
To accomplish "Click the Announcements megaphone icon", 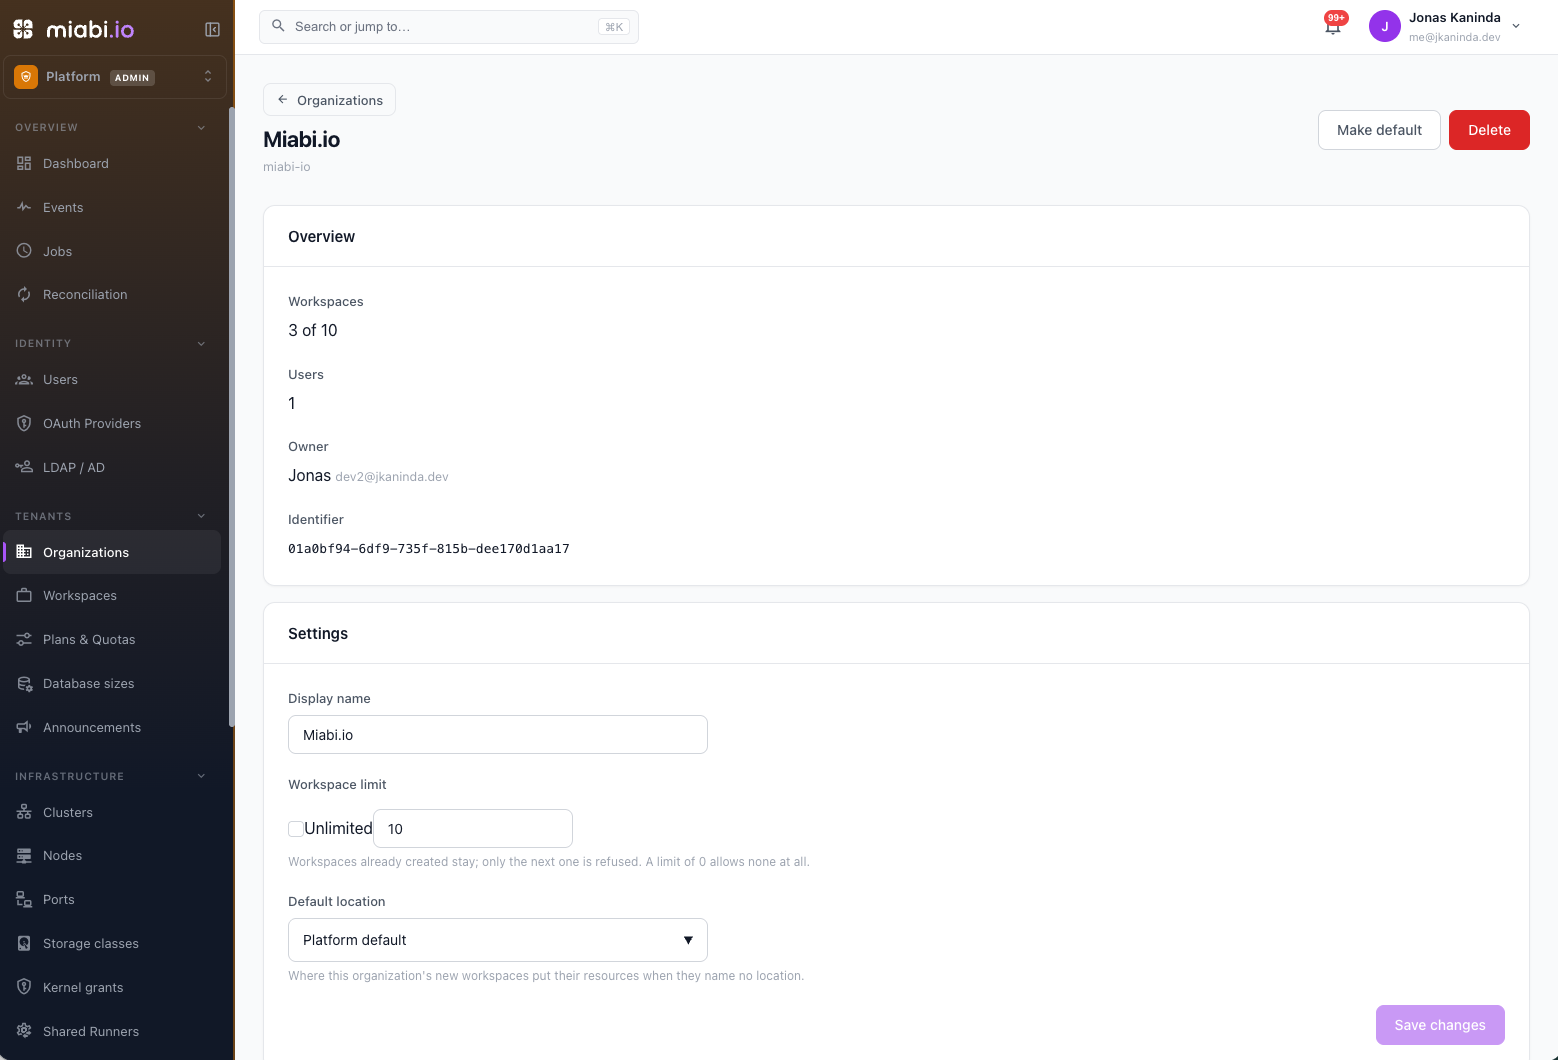I will [24, 727].
